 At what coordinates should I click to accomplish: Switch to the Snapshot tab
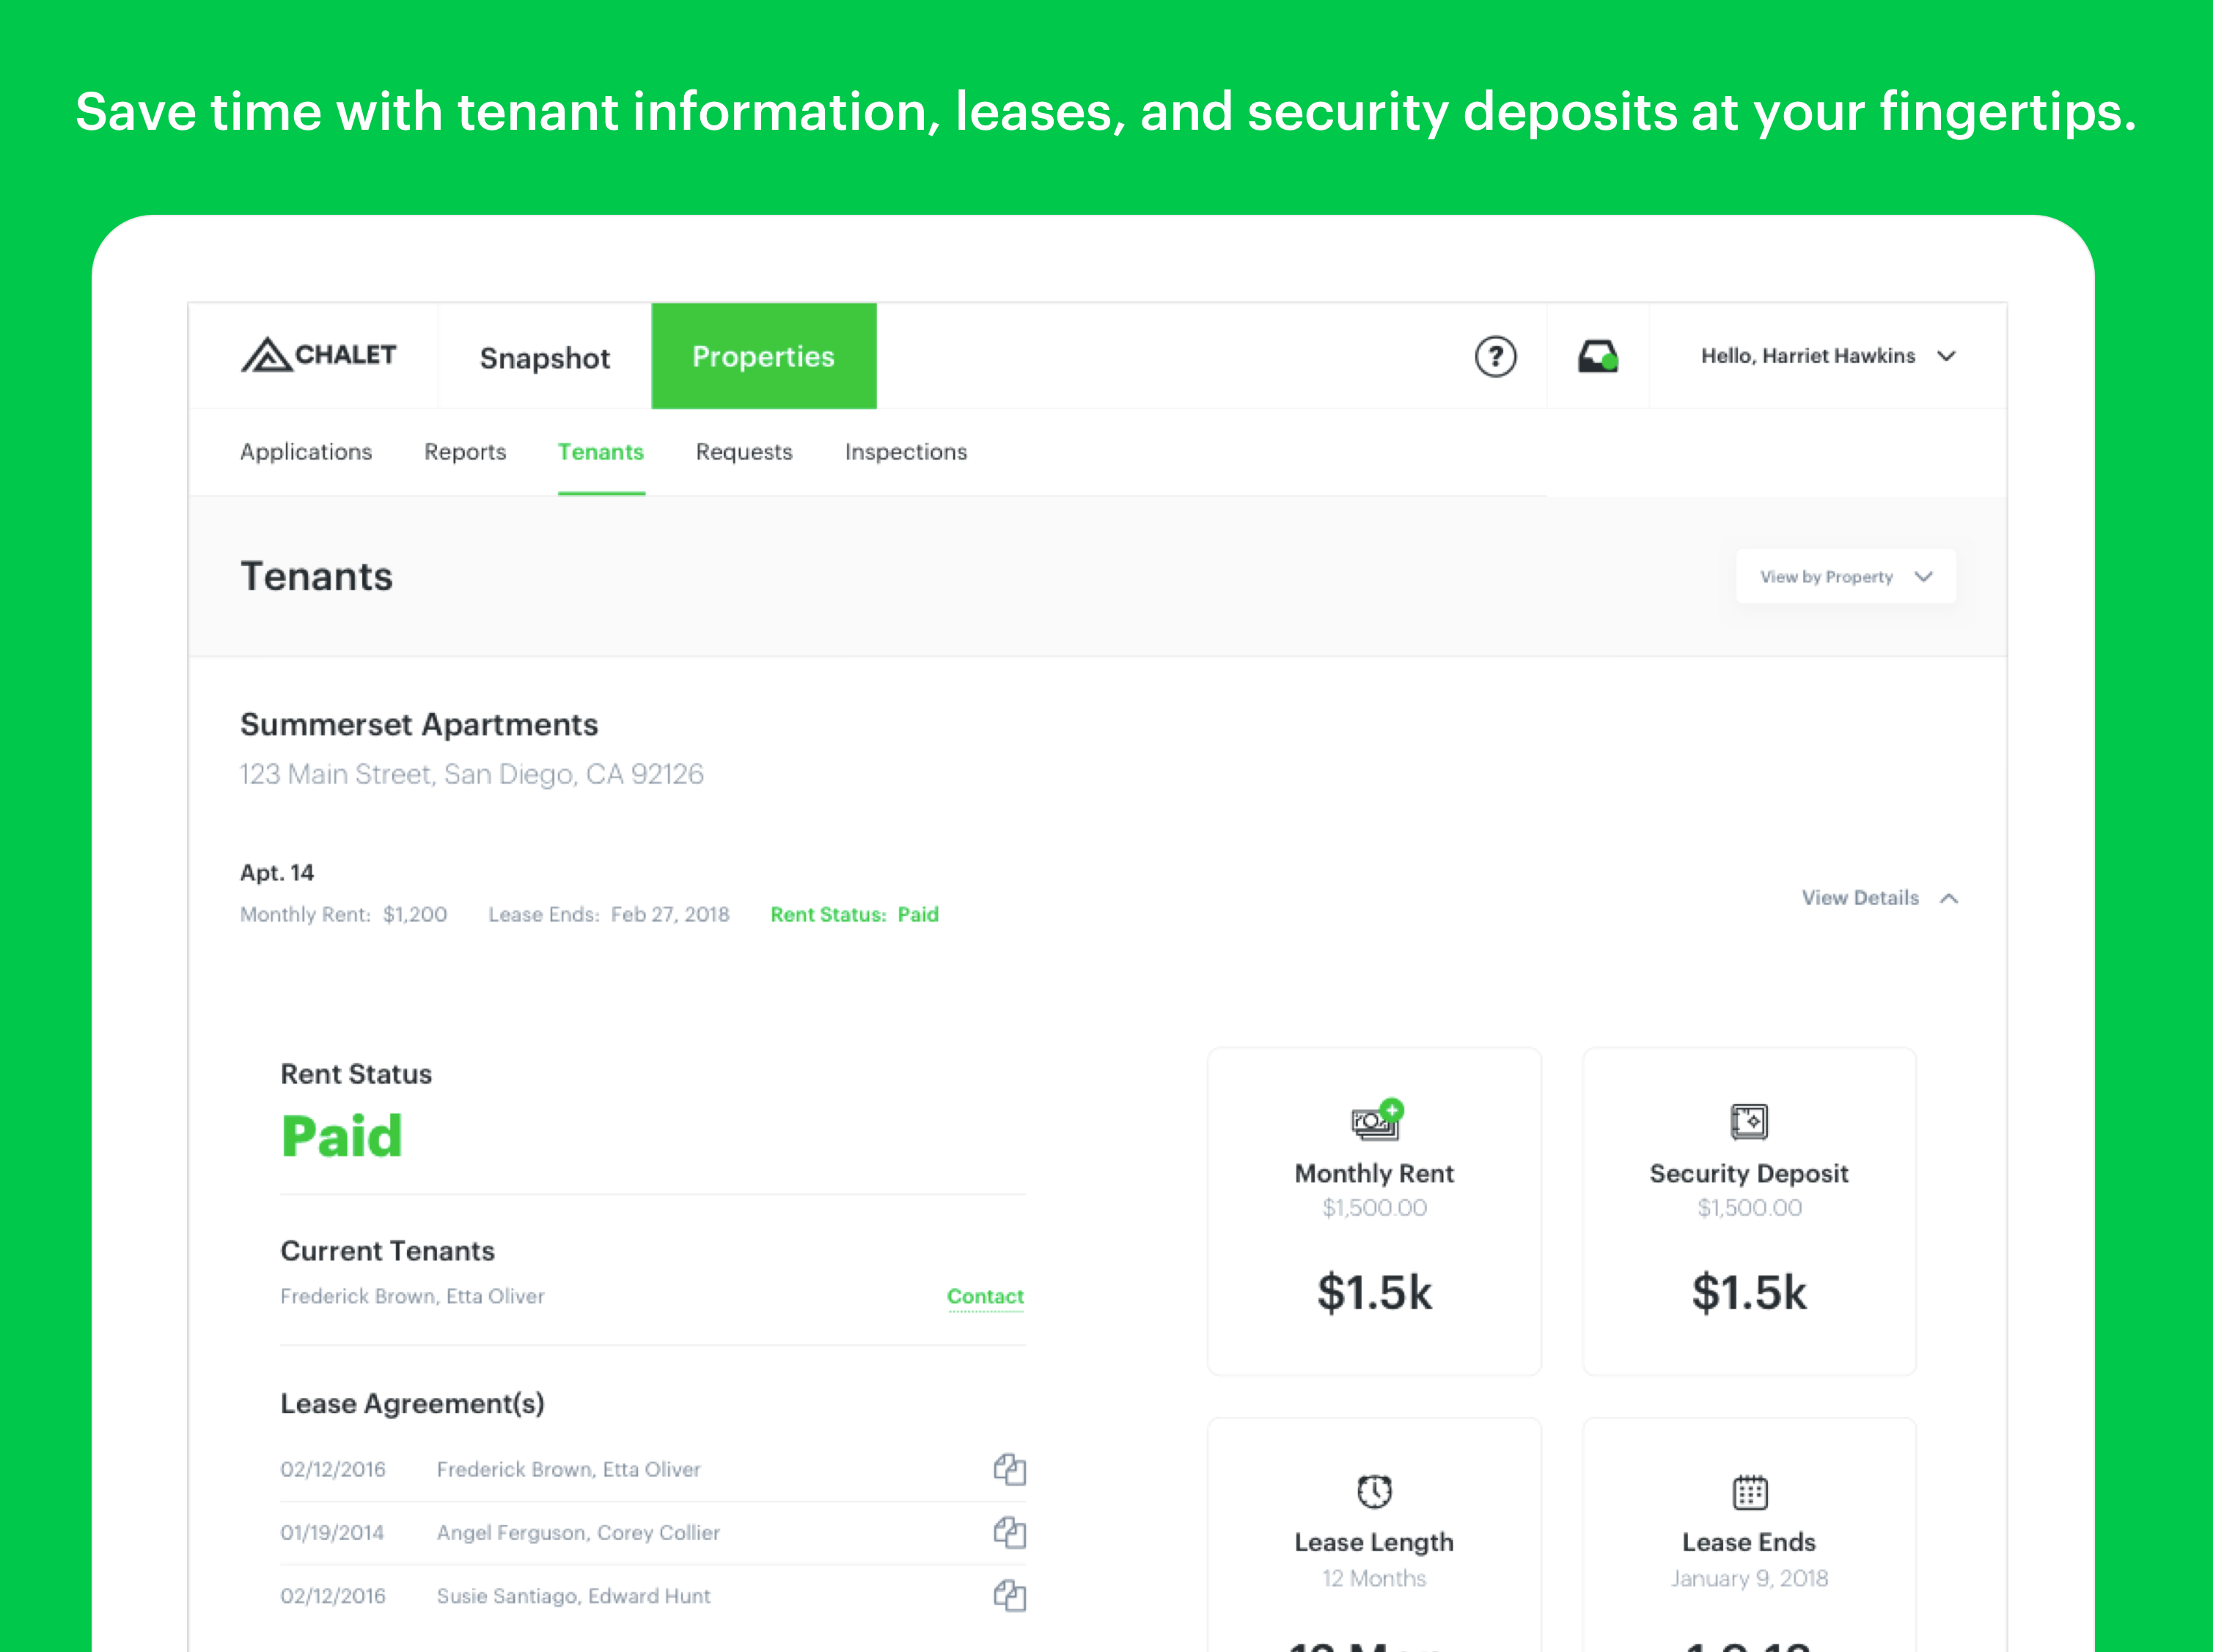(544, 357)
